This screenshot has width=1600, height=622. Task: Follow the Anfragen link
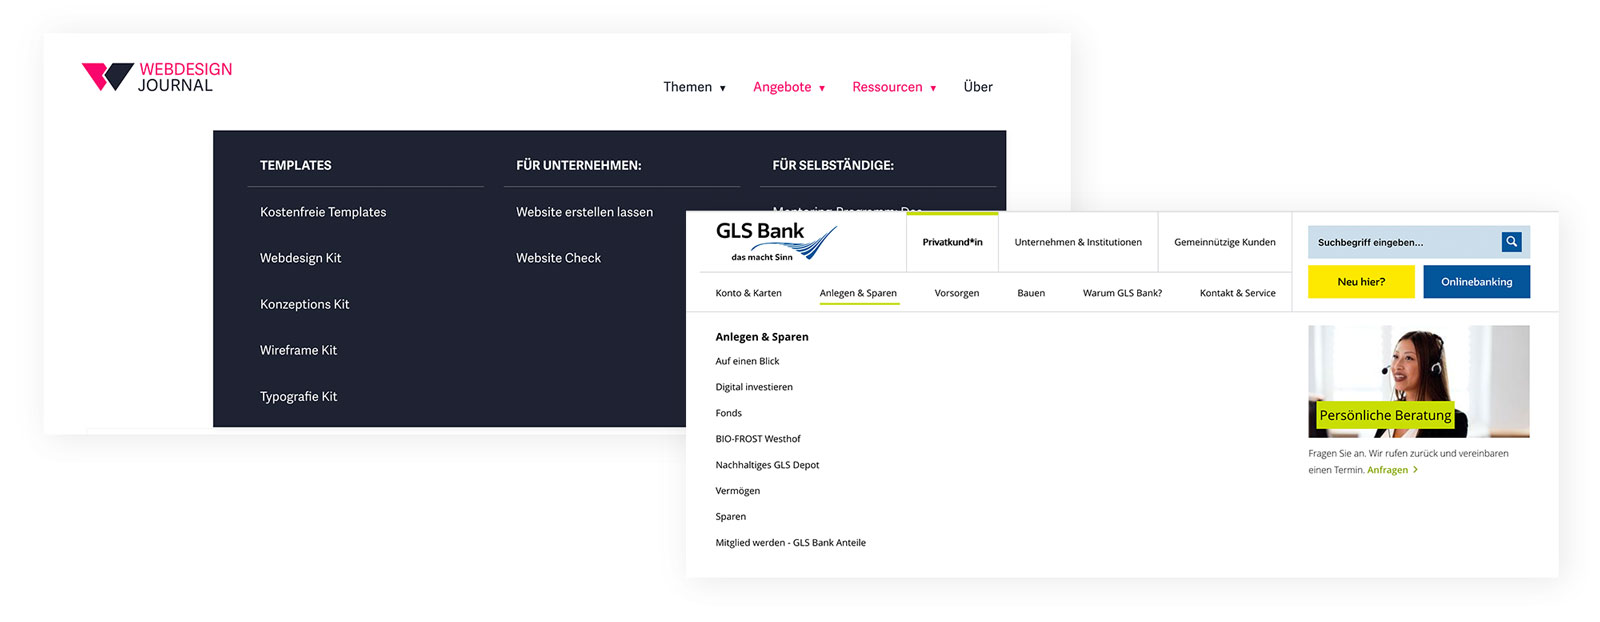pyautogui.click(x=1392, y=470)
